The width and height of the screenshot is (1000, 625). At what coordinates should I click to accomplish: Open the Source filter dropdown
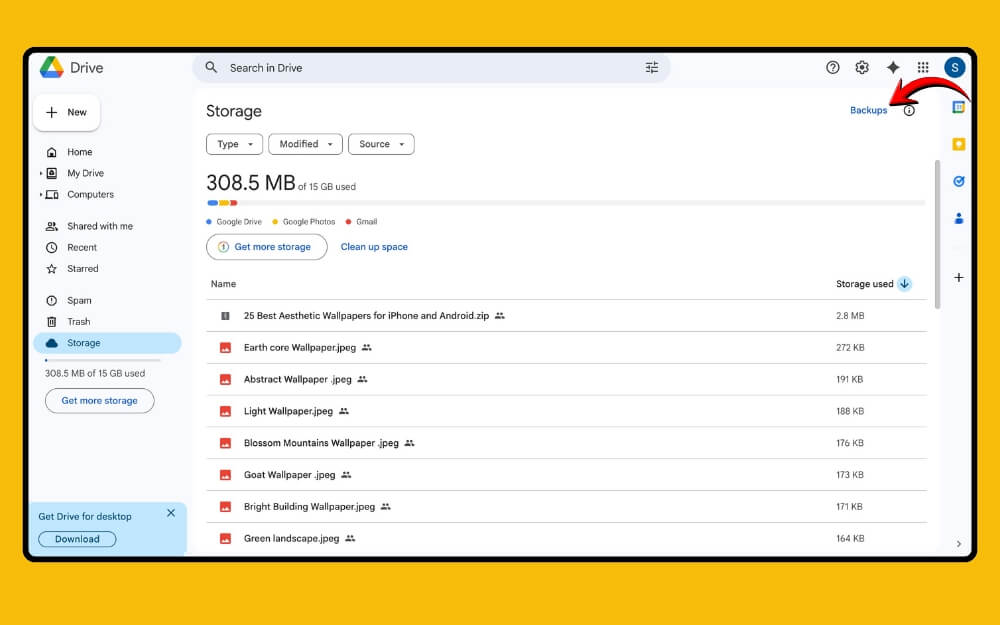pos(381,144)
